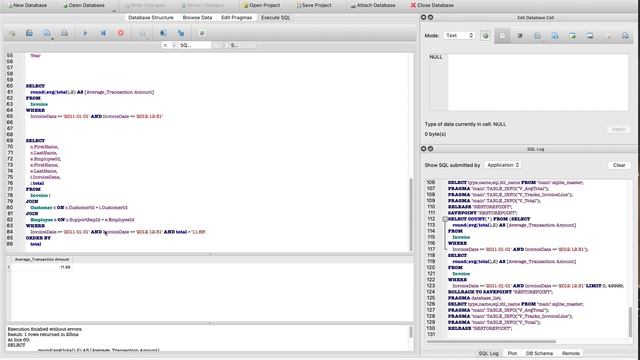
Task: Switch to the 'S...' editor tab
Action: (234, 45)
